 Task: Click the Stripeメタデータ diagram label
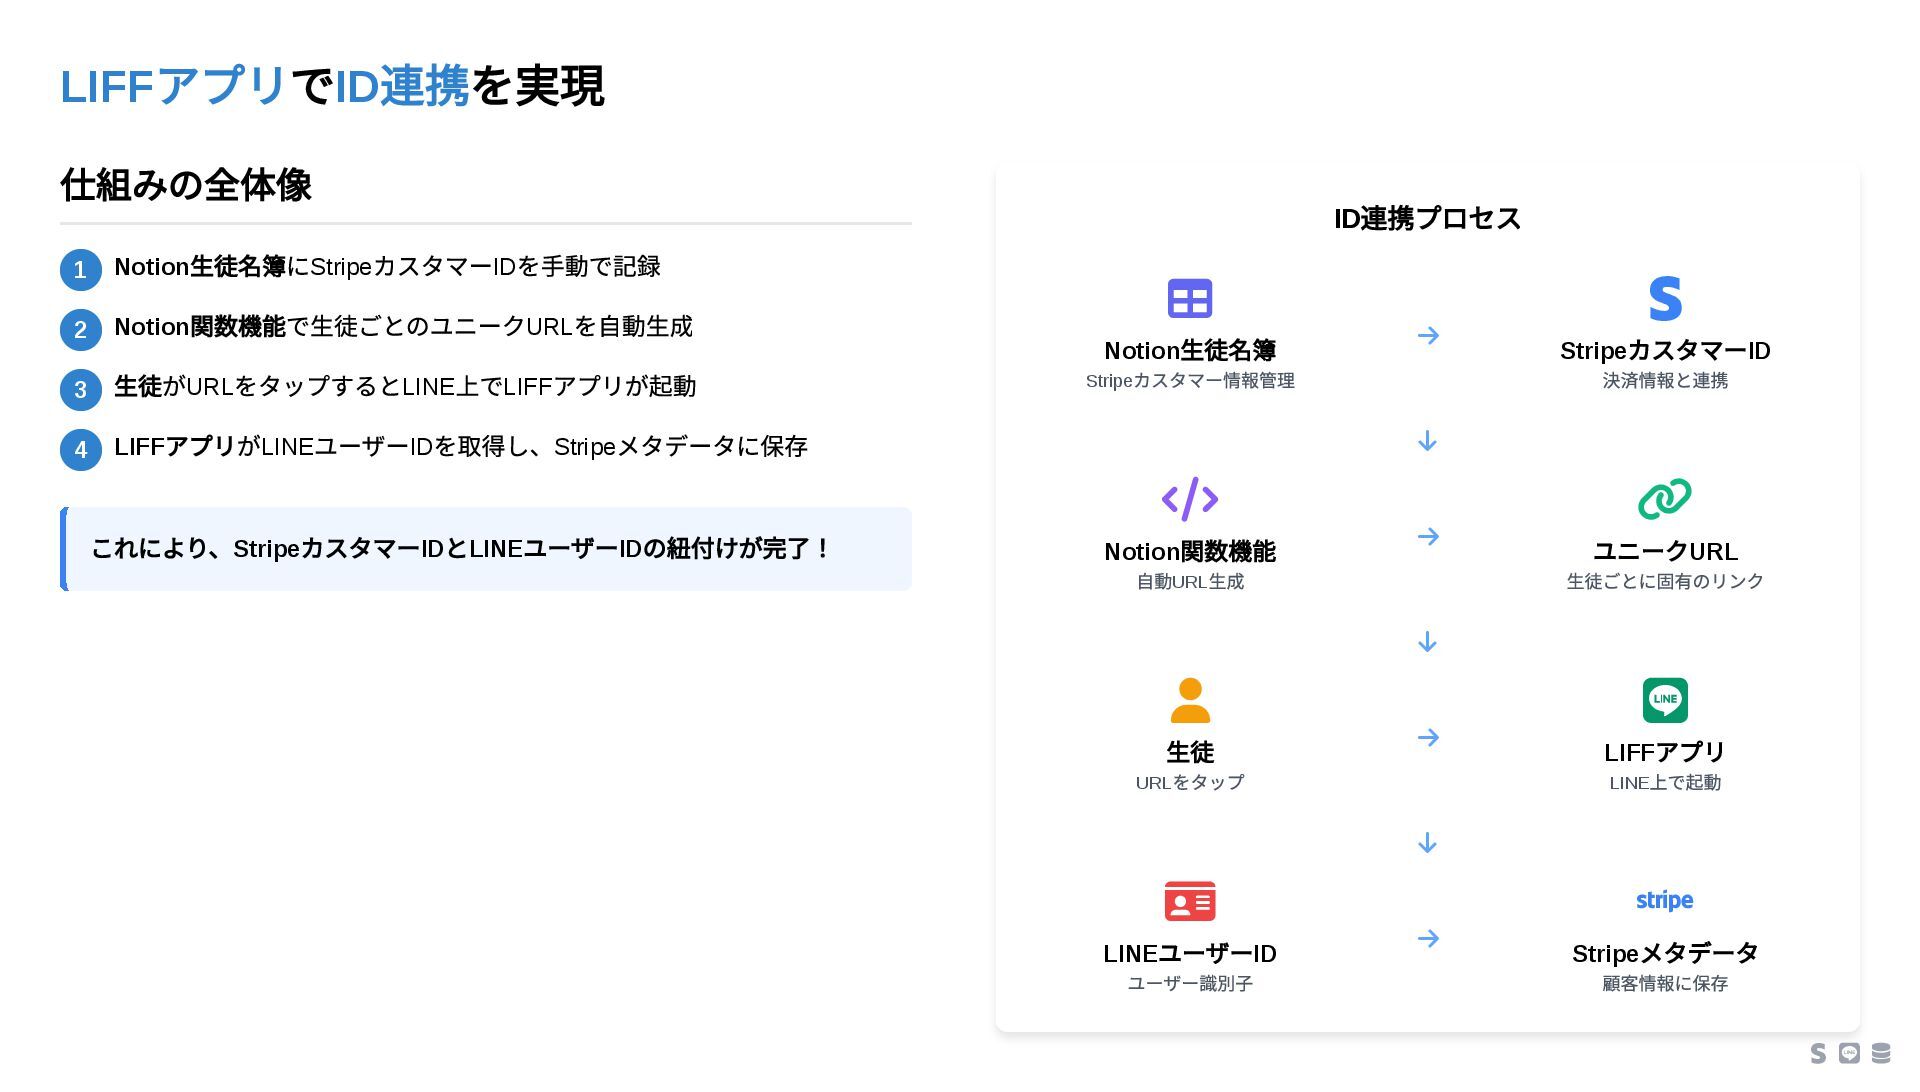click(x=1665, y=954)
